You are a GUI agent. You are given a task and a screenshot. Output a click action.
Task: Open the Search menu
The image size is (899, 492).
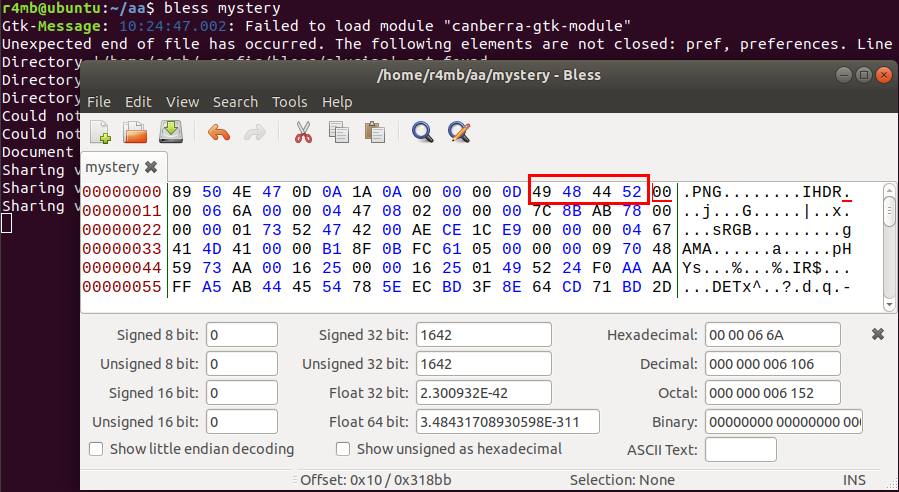pyautogui.click(x=236, y=102)
